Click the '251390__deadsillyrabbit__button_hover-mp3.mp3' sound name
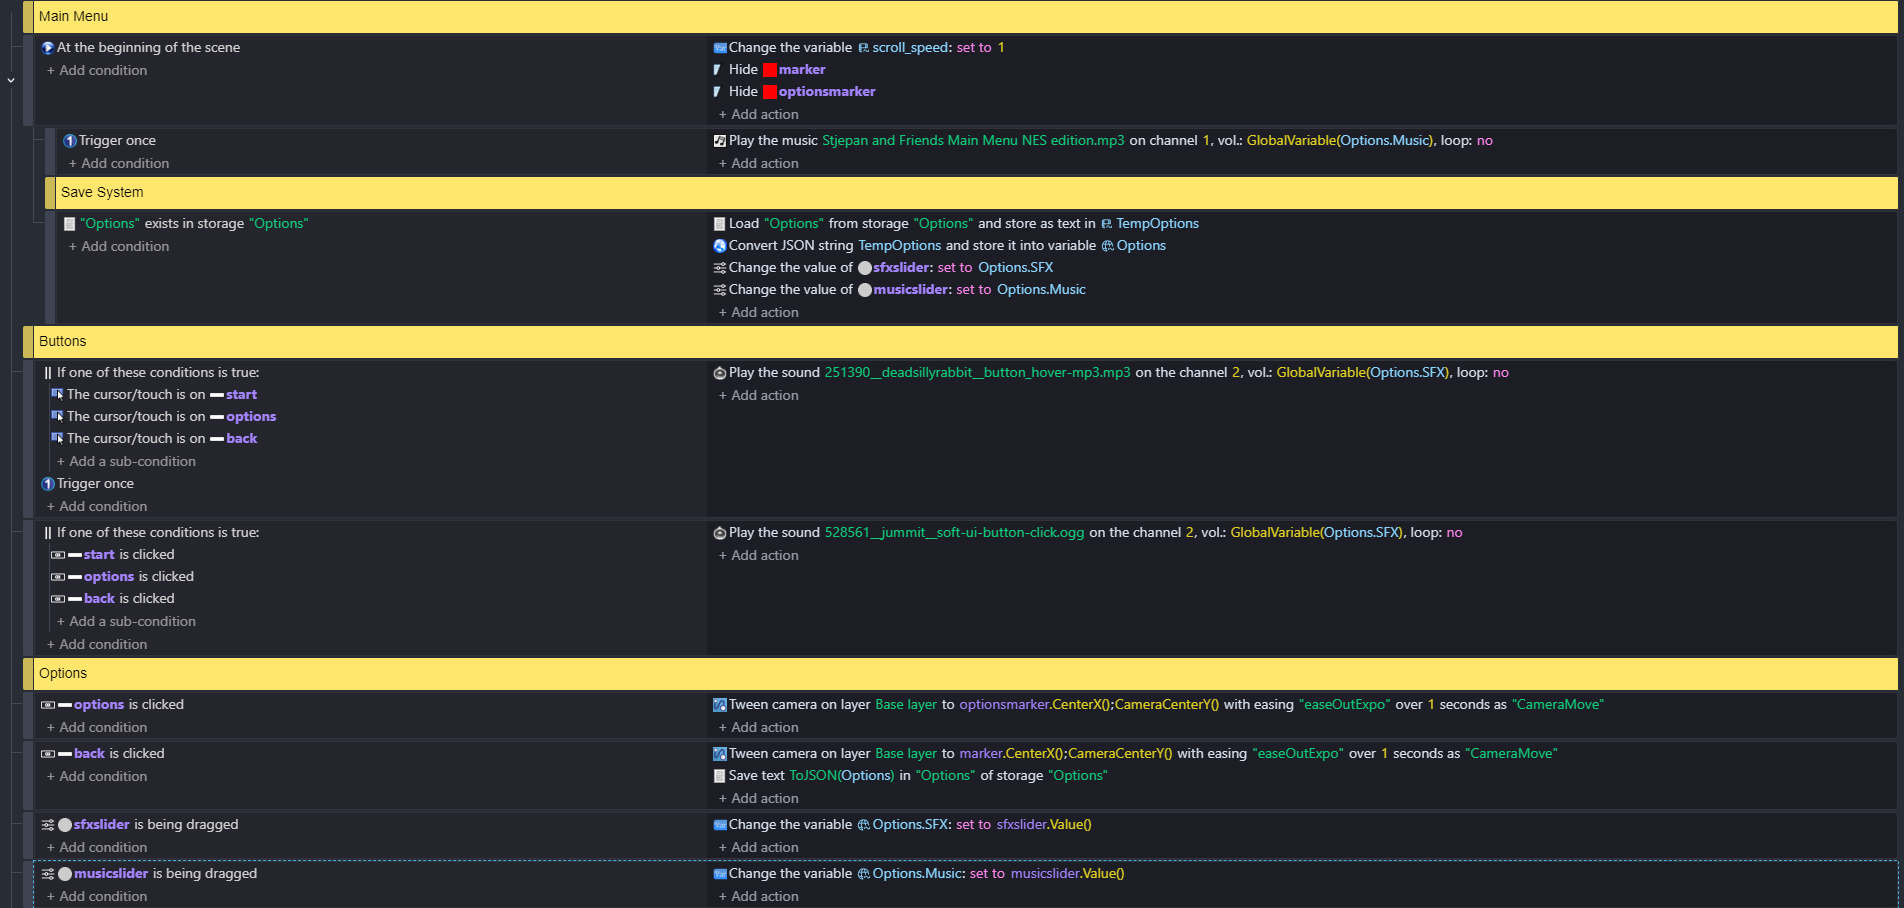The image size is (1904, 908). [x=977, y=373]
